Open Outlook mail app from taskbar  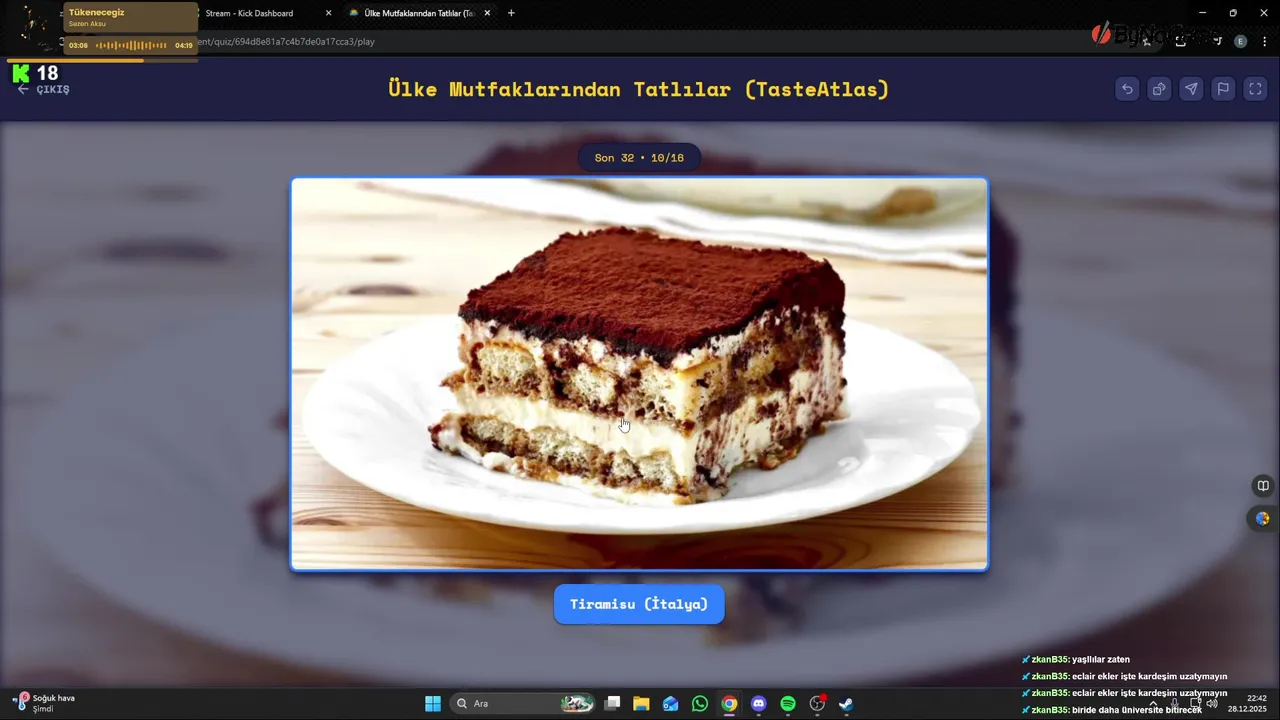tap(670, 704)
